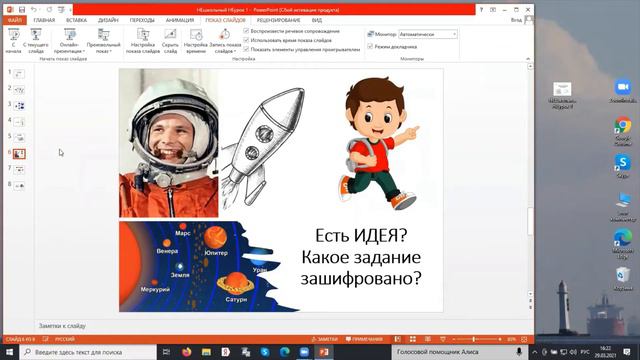Select slide 8 thumbnail
Viewport: 640px width, 360px height.
19,186
